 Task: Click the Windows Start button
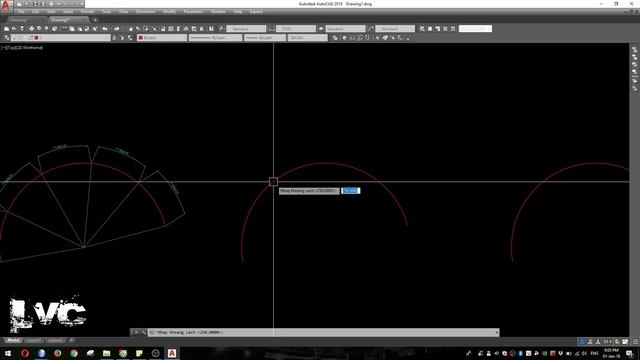pos(7,353)
